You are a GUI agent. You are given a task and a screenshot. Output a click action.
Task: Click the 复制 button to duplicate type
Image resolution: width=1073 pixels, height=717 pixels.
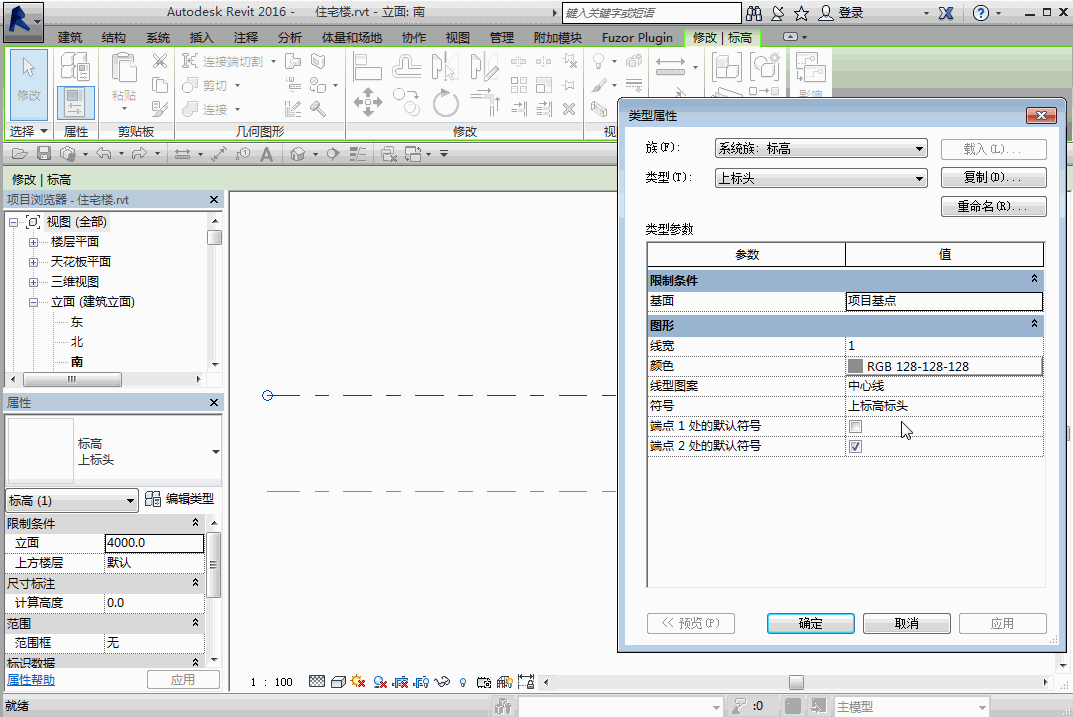993,178
